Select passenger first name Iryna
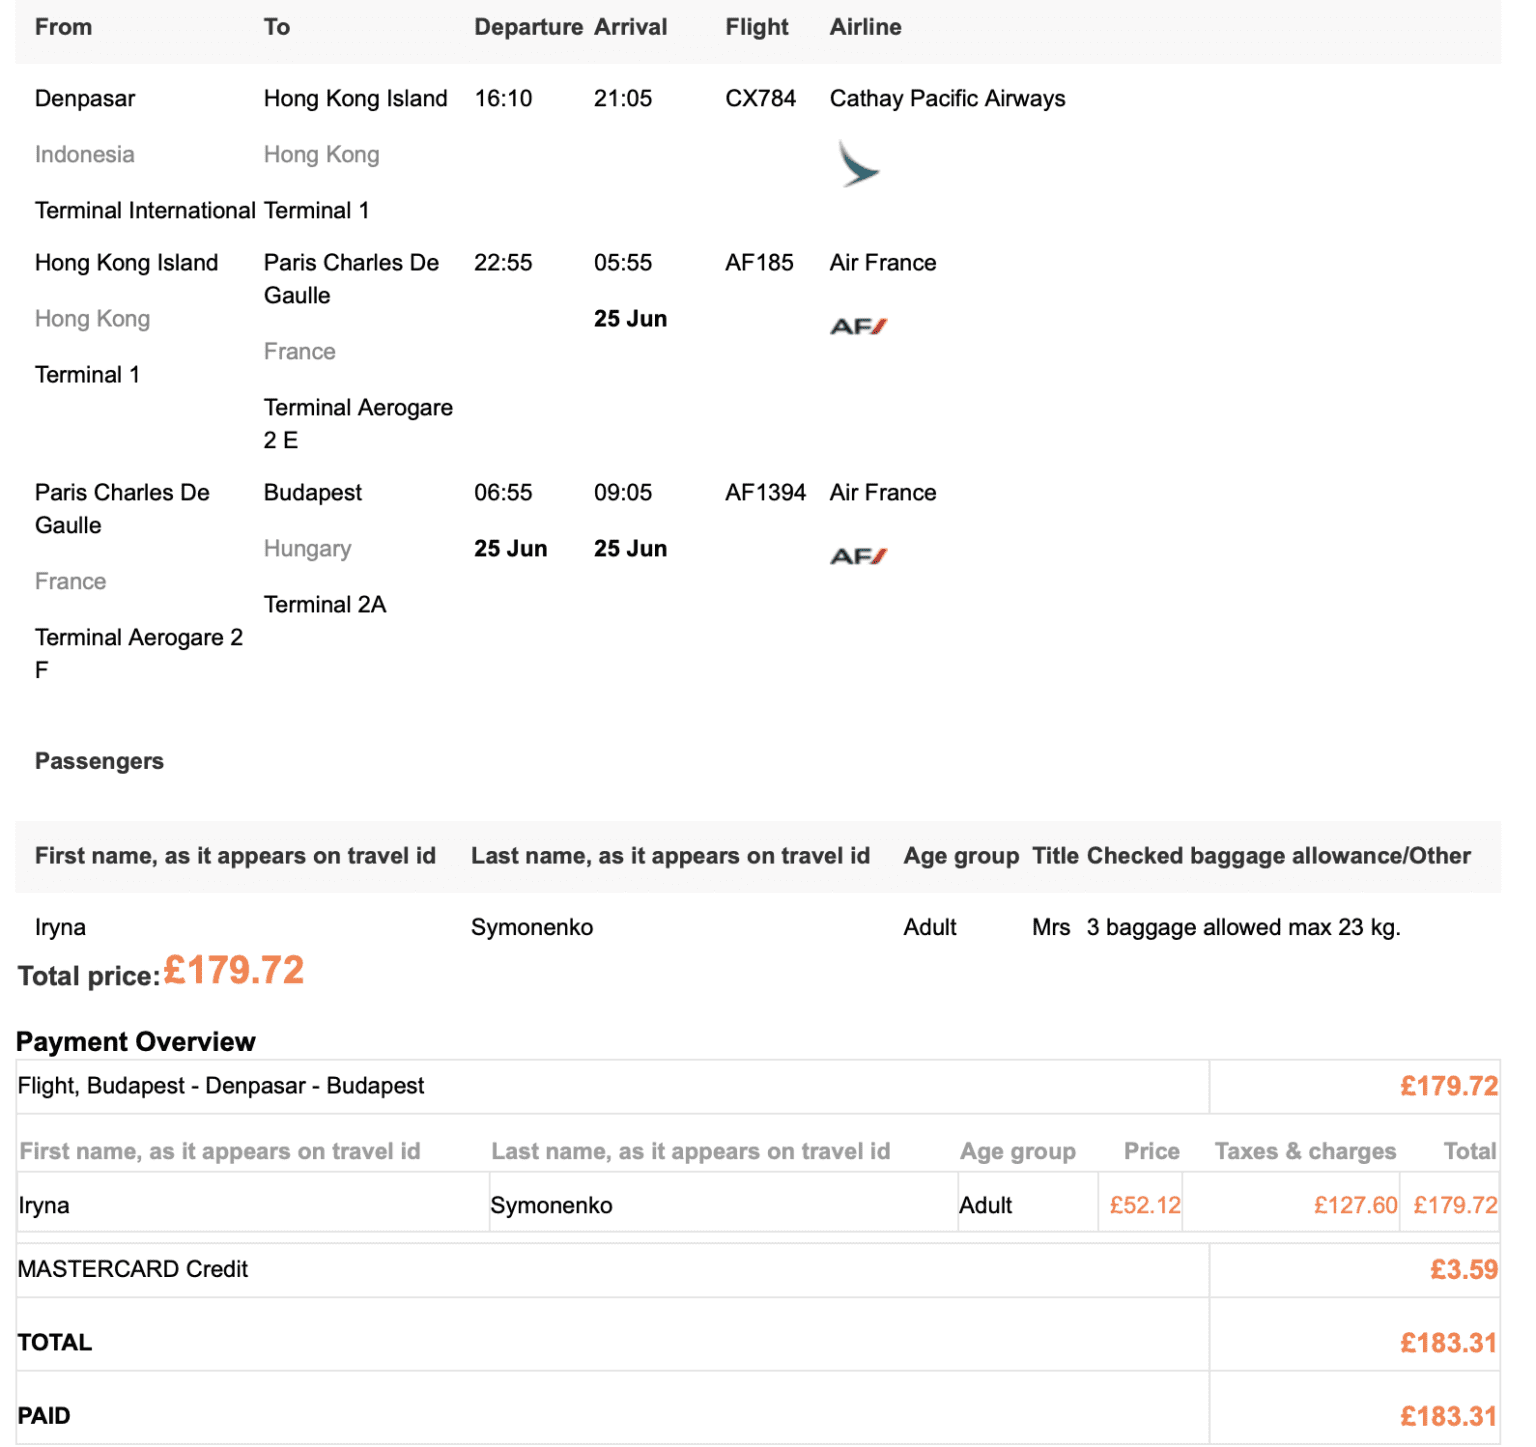 click(60, 926)
